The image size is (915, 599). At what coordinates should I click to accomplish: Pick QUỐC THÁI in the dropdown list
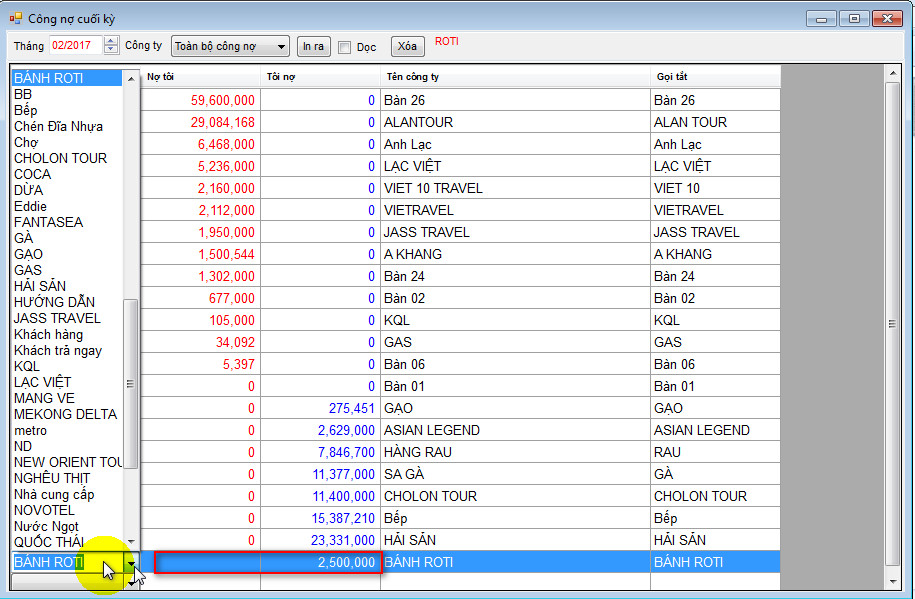67,542
